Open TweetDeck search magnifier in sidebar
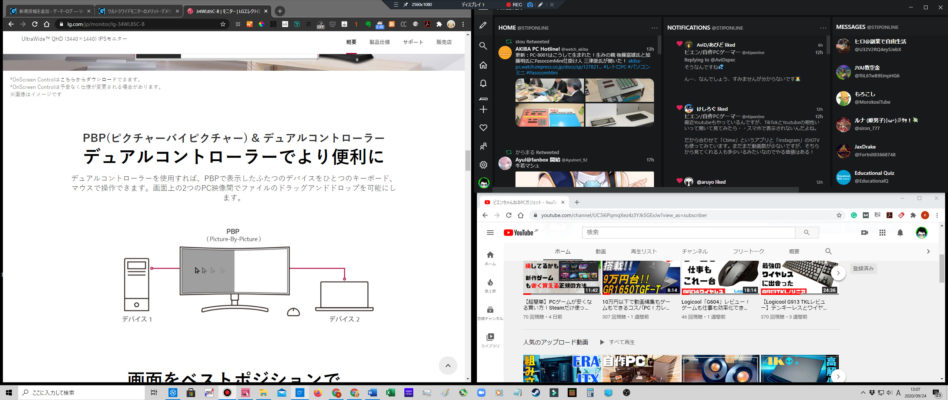This screenshot has width=948, height=400. pos(482,46)
